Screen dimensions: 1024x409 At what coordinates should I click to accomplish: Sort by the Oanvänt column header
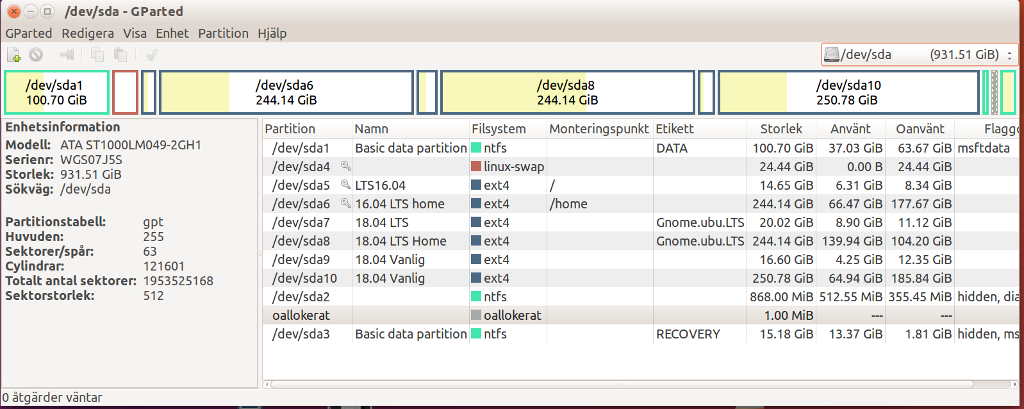920,129
